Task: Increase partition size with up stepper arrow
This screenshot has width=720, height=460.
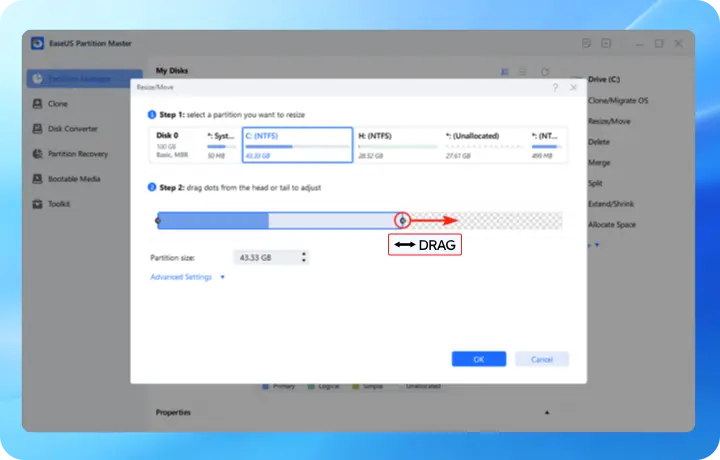Action: 304,254
